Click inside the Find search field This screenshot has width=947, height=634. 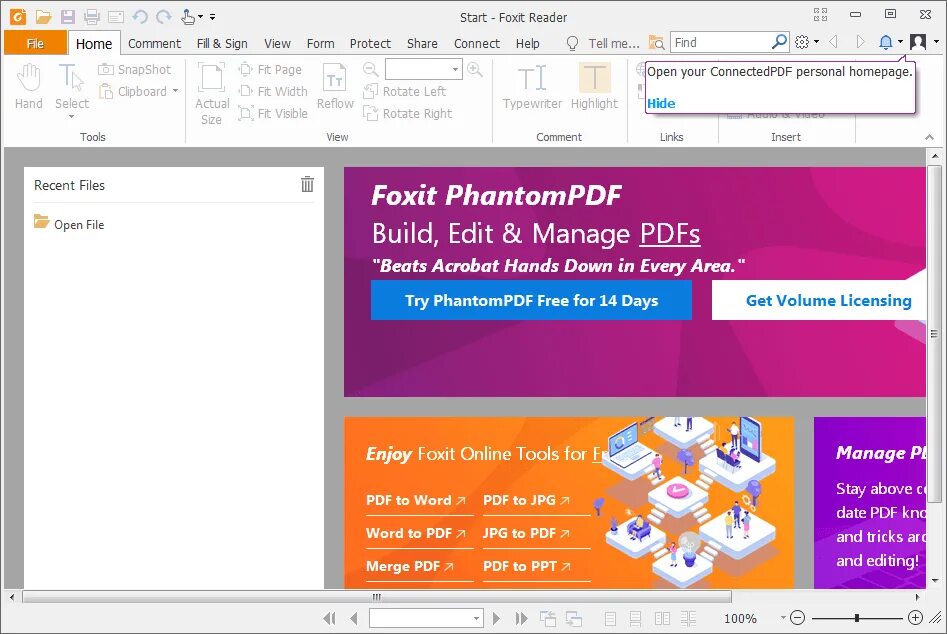pos(721,42)
